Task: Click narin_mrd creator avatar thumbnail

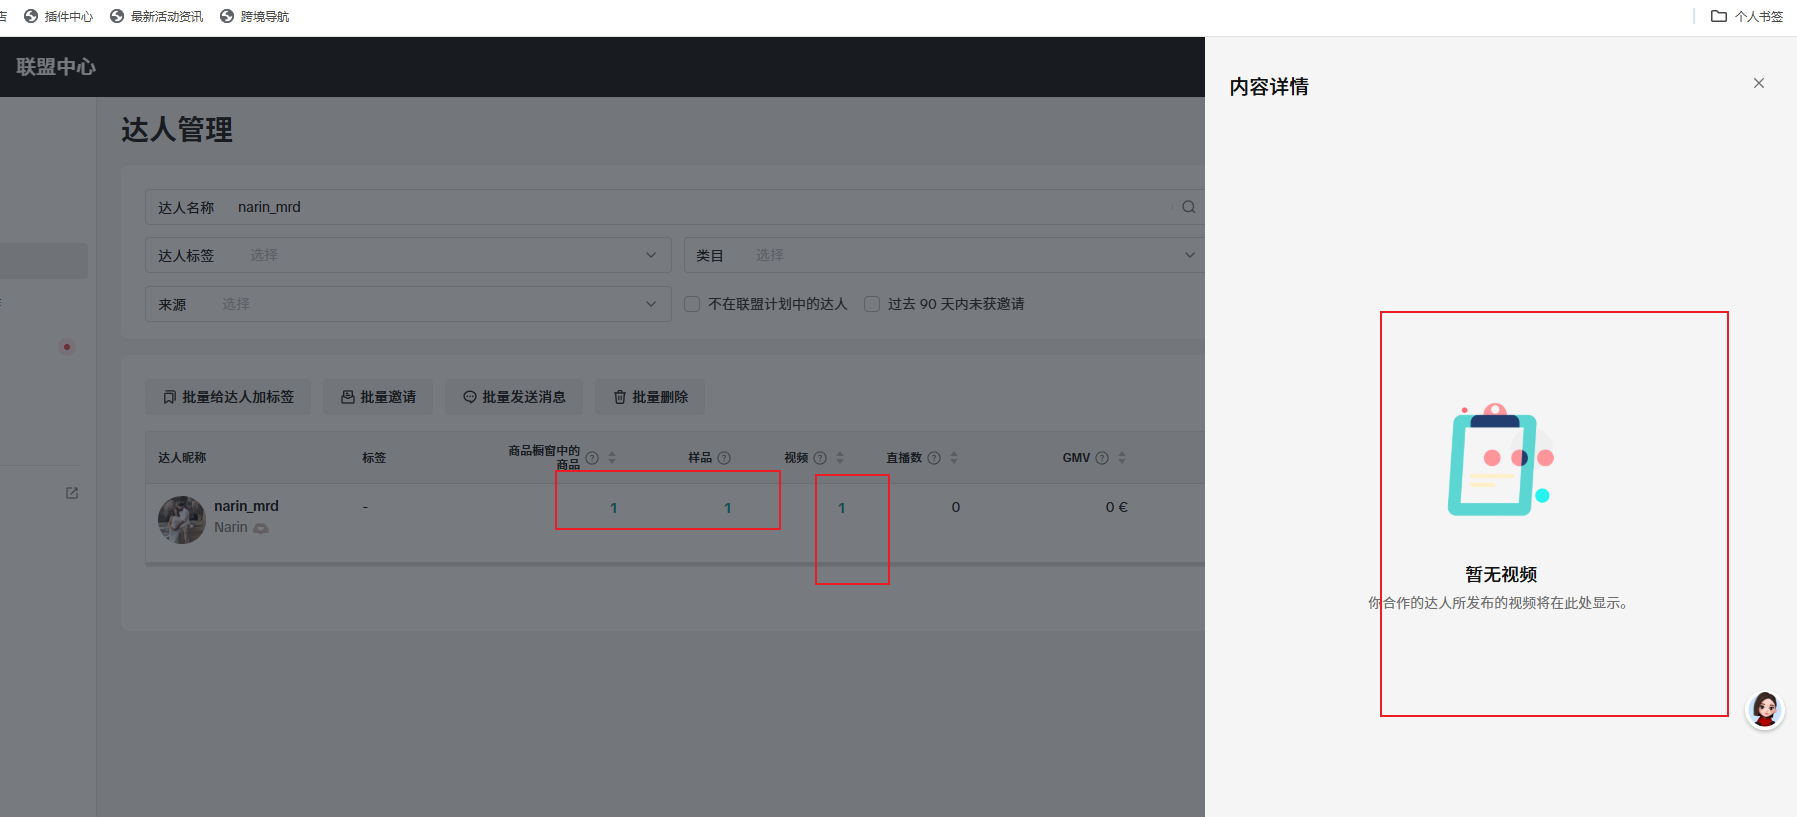Action: click(x=181, y=519)
